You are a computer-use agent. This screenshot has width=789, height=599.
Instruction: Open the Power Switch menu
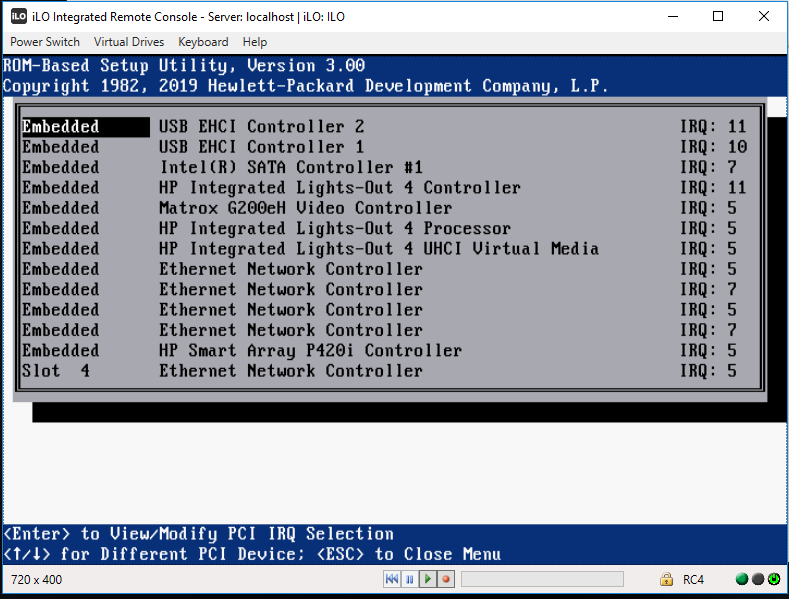coord(45,42)
